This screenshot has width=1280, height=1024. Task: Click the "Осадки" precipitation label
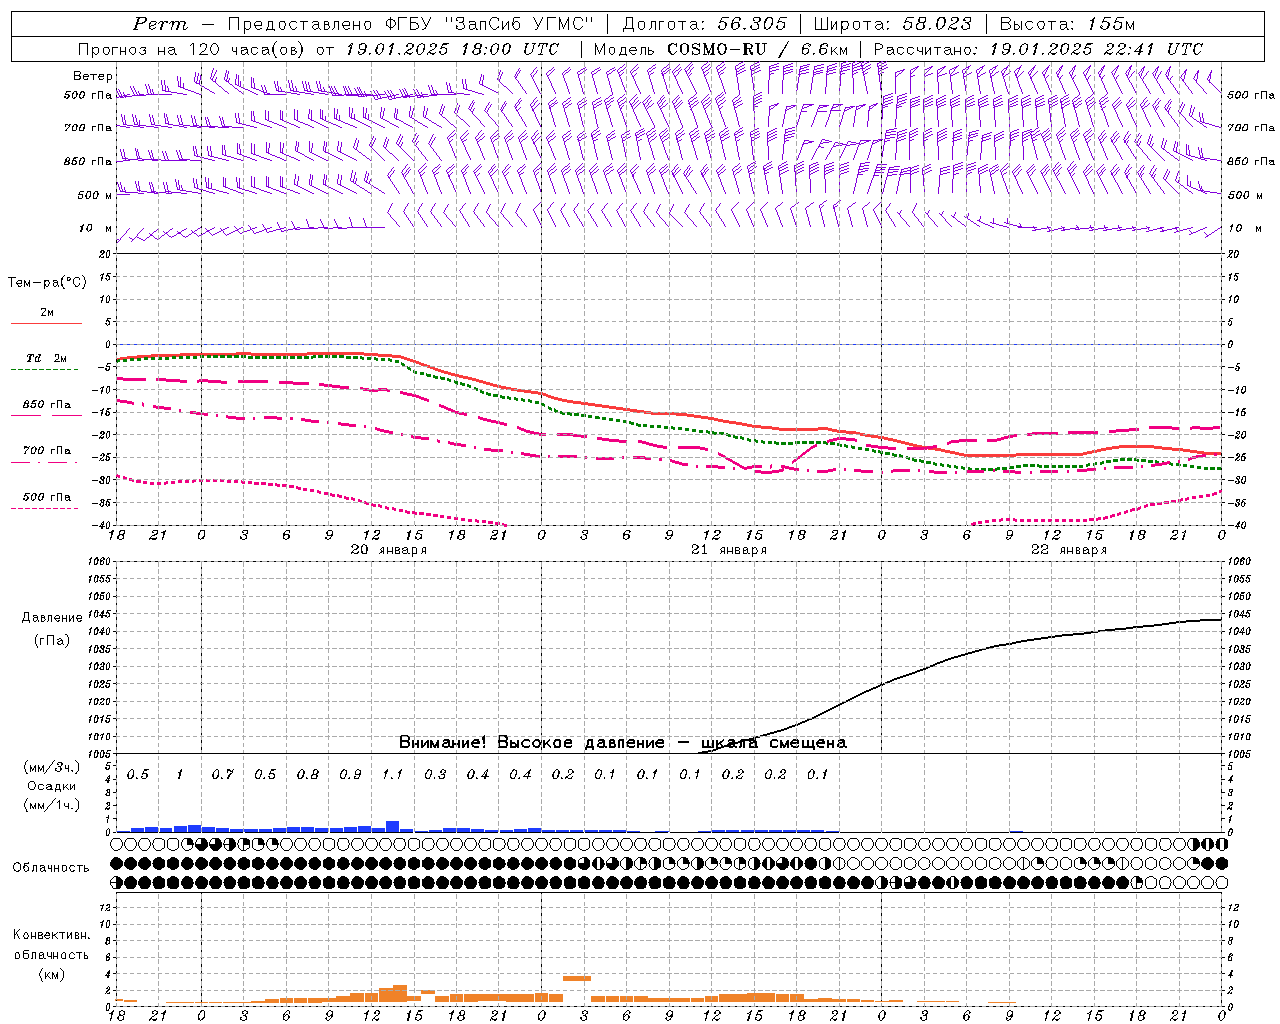coord(52,787)
